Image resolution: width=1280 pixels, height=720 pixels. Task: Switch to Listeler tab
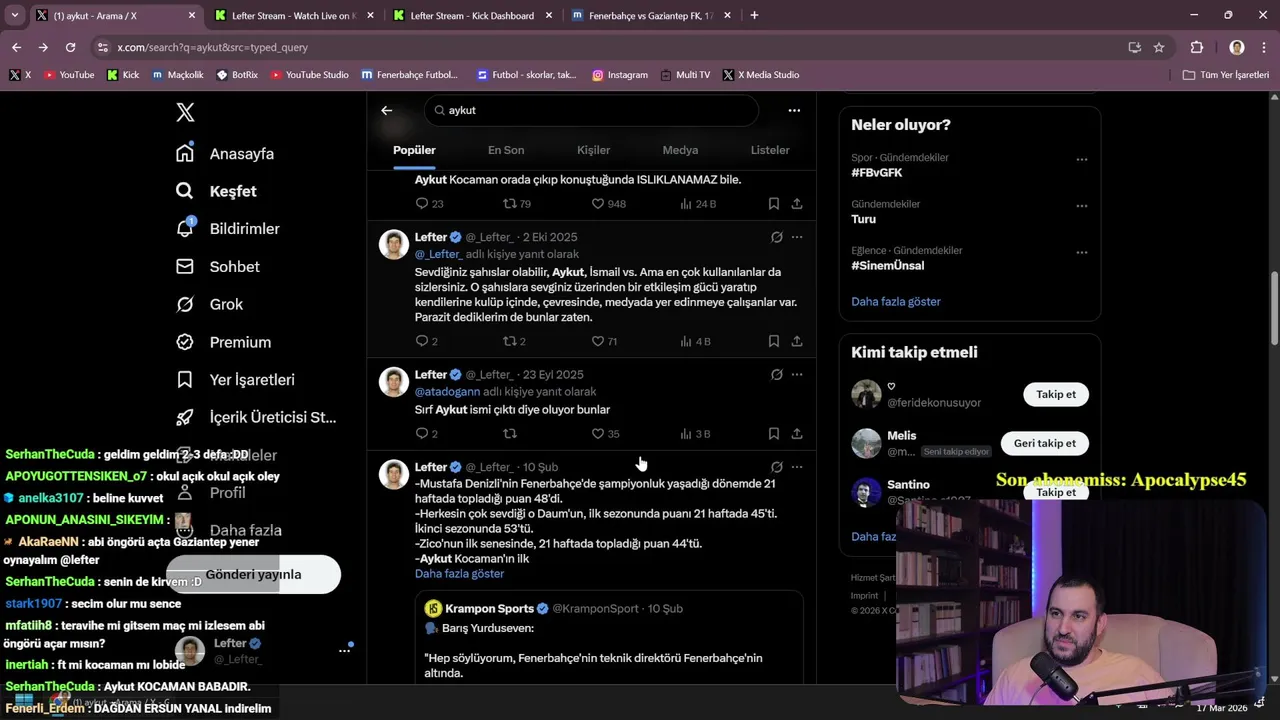770,150
